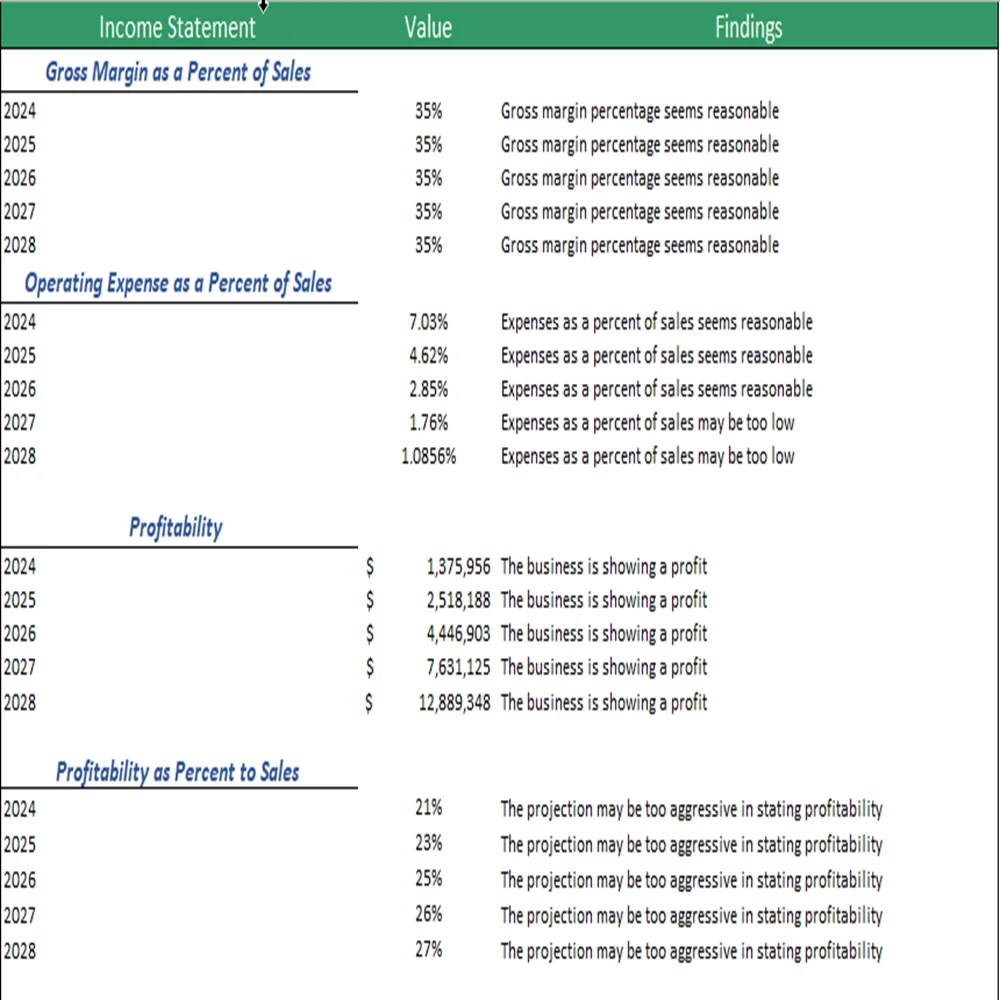Click the 7.03% operating expense value
The height and width of the screenshot is (1000, 1000).
428,322
